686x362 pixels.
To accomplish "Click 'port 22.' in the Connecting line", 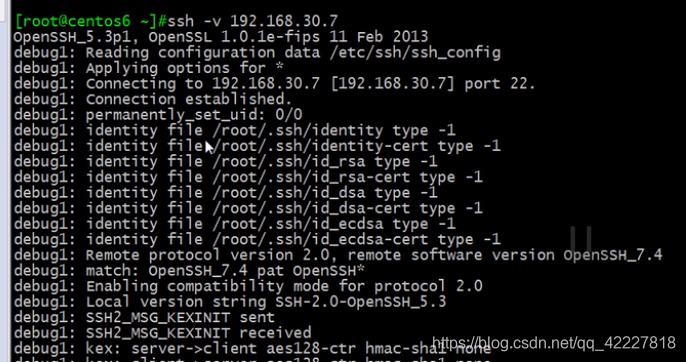I will point(500,84).
